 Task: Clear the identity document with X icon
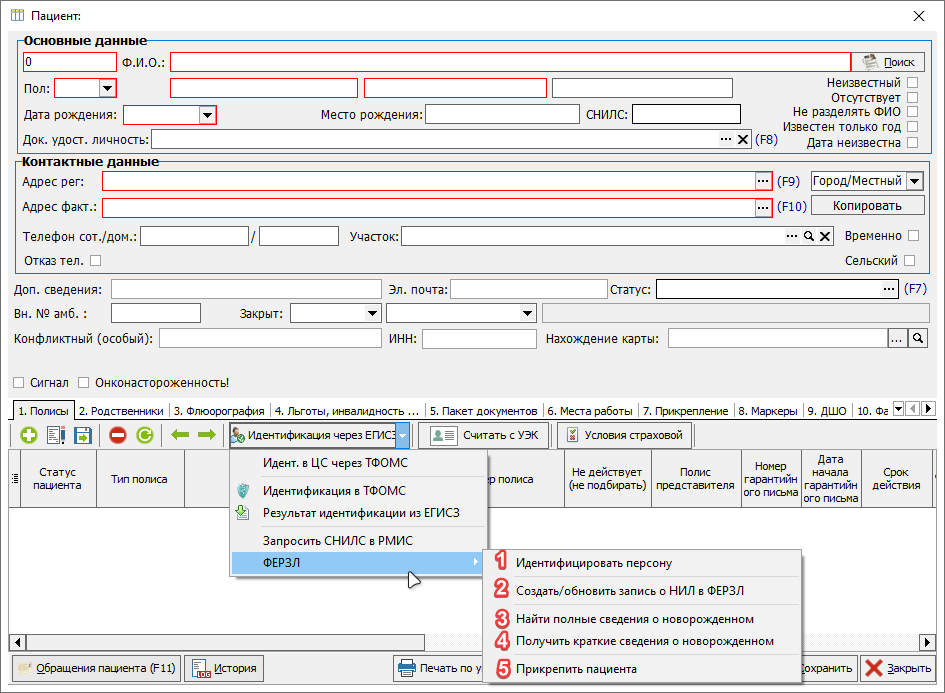tap(743, 140)
